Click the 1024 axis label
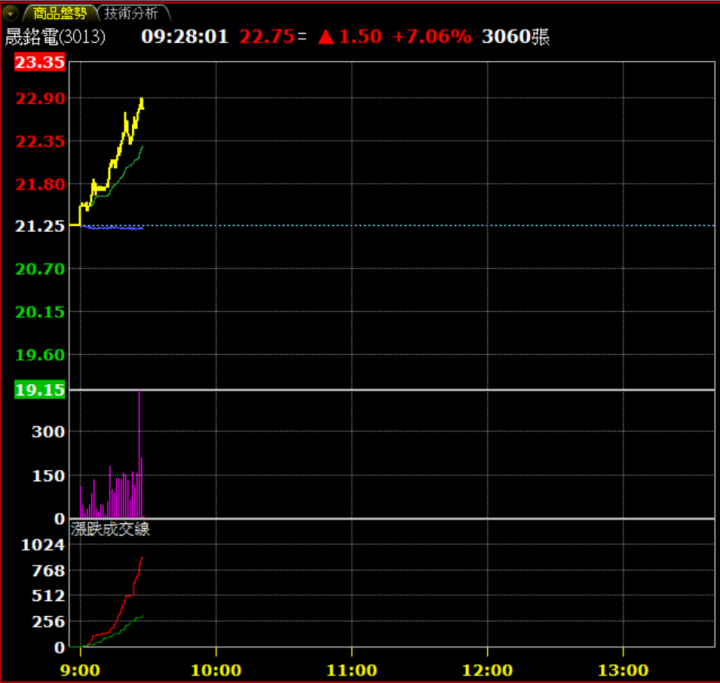Screen dimensions: 720x683 [x=43, y=545]
